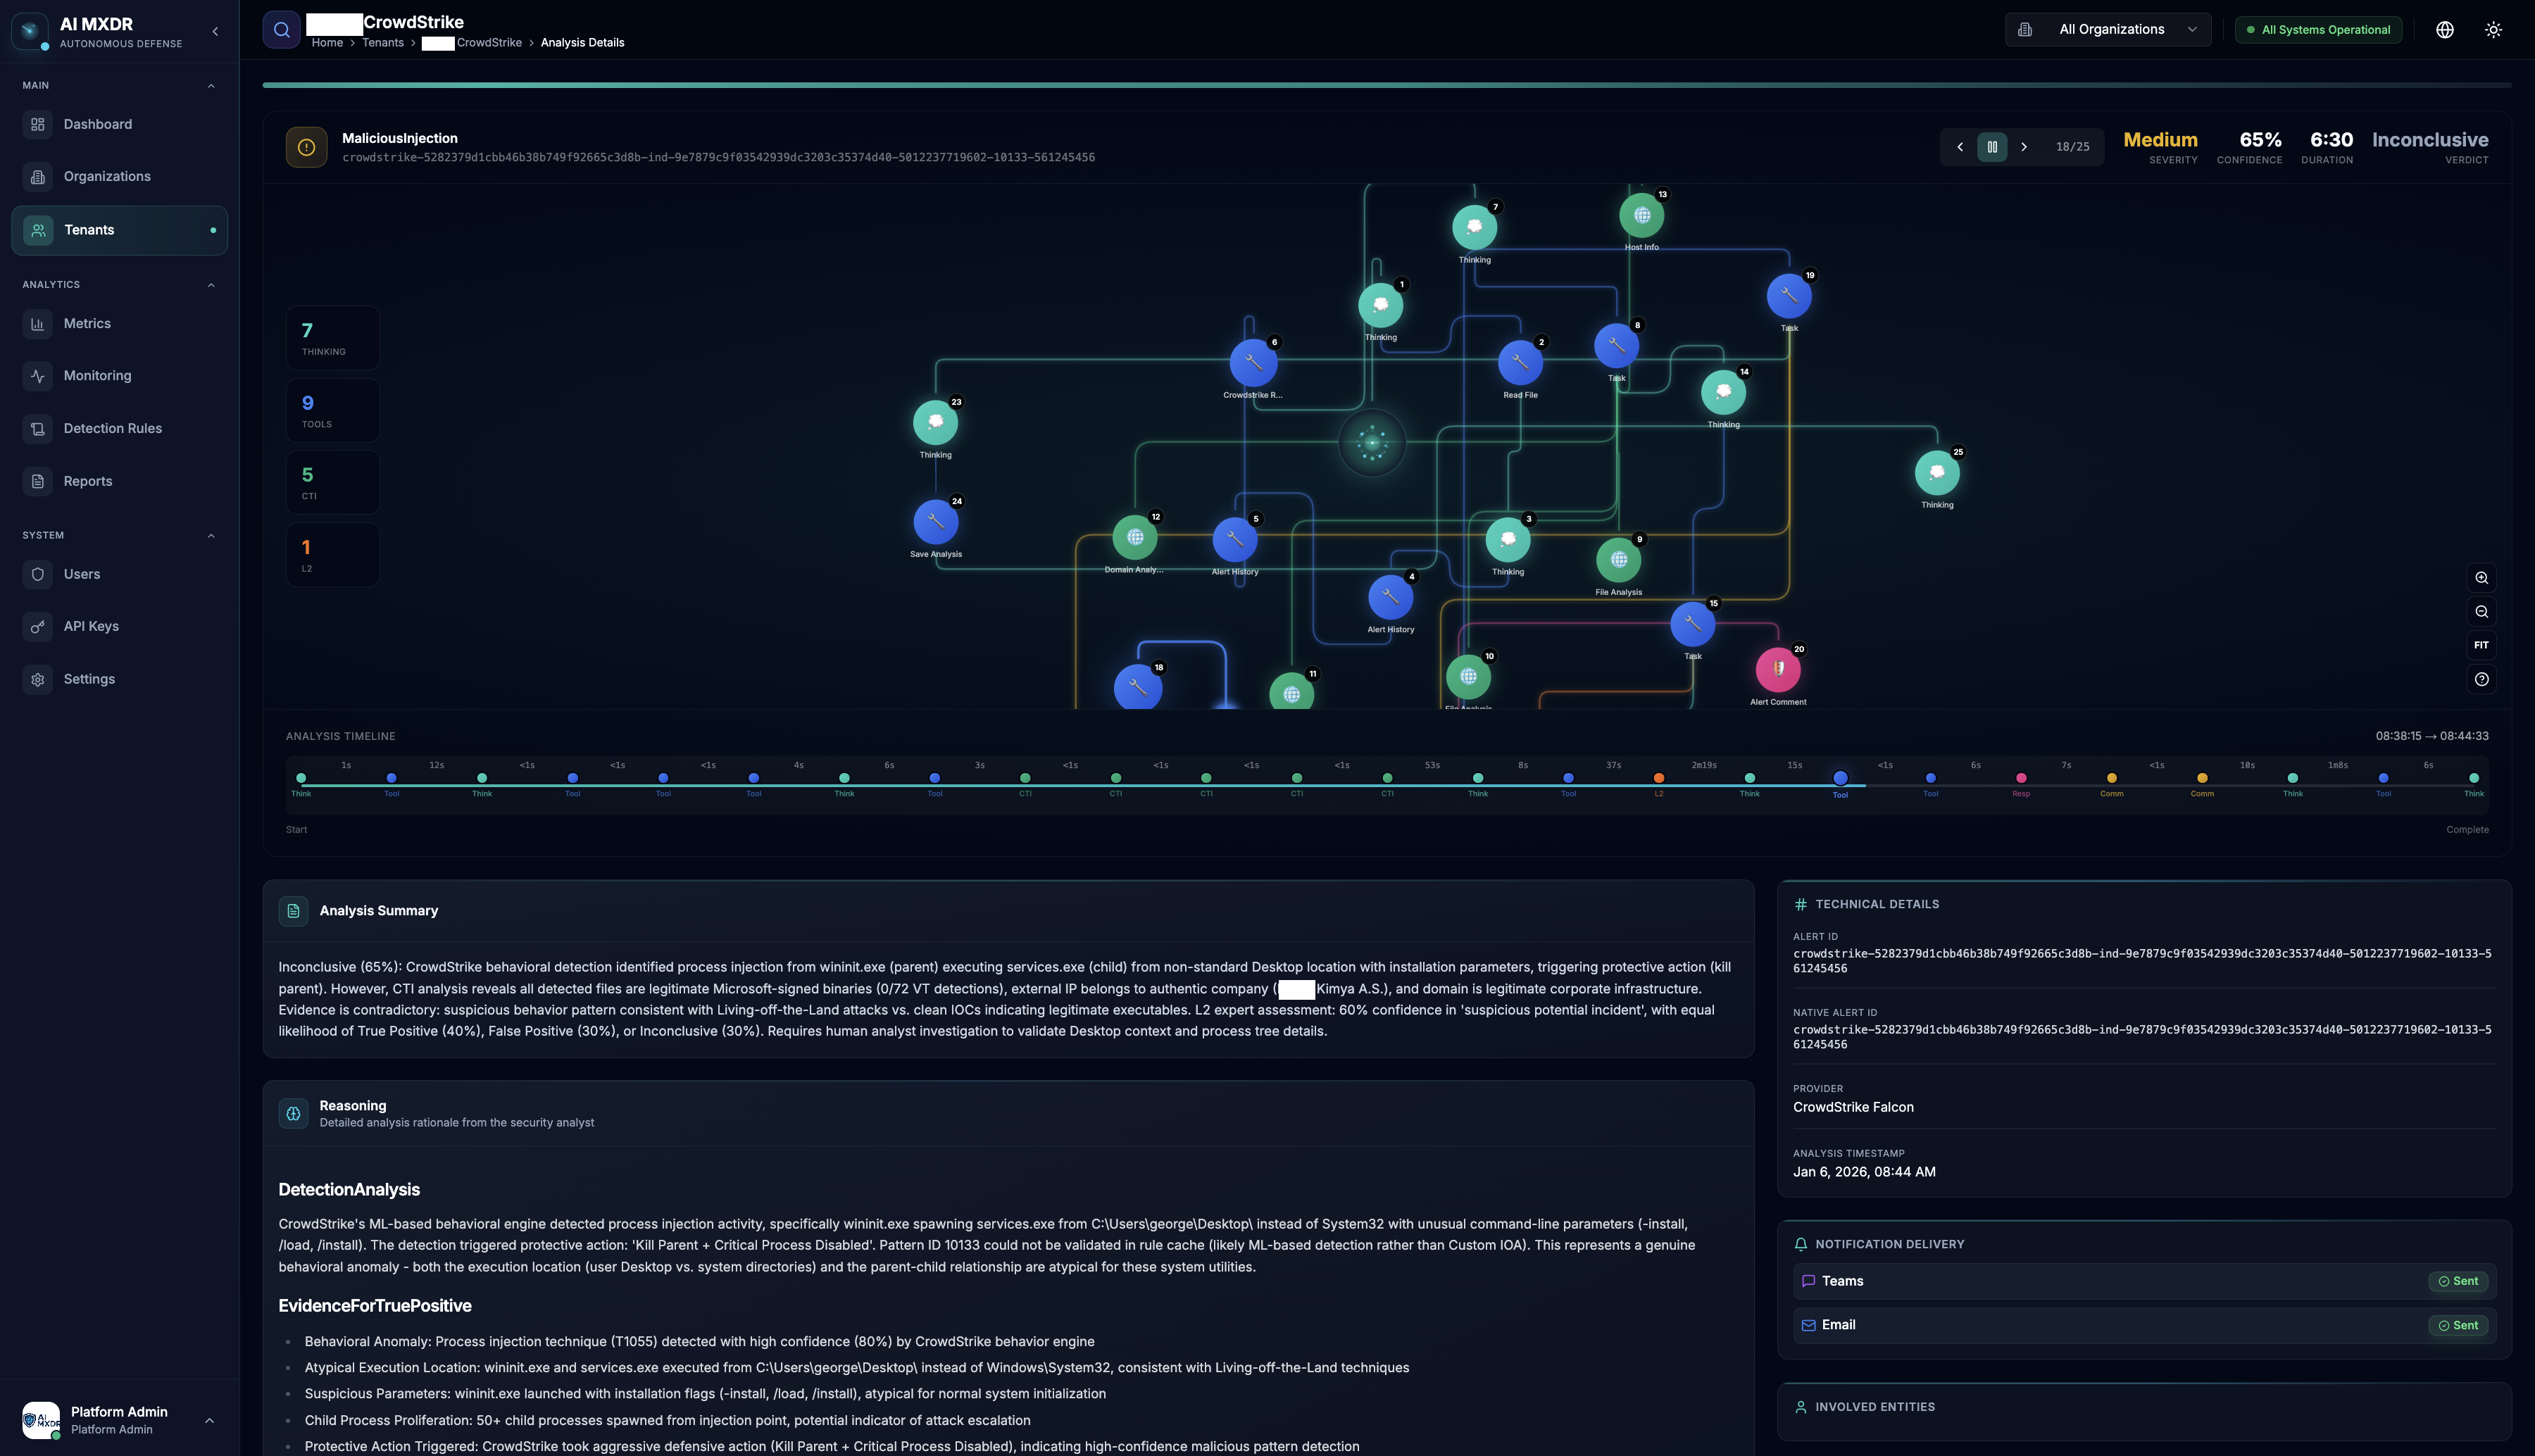Toggle light theme via sun icon
Viewport: 2535px width, 1456px height.
[2493, 30]
